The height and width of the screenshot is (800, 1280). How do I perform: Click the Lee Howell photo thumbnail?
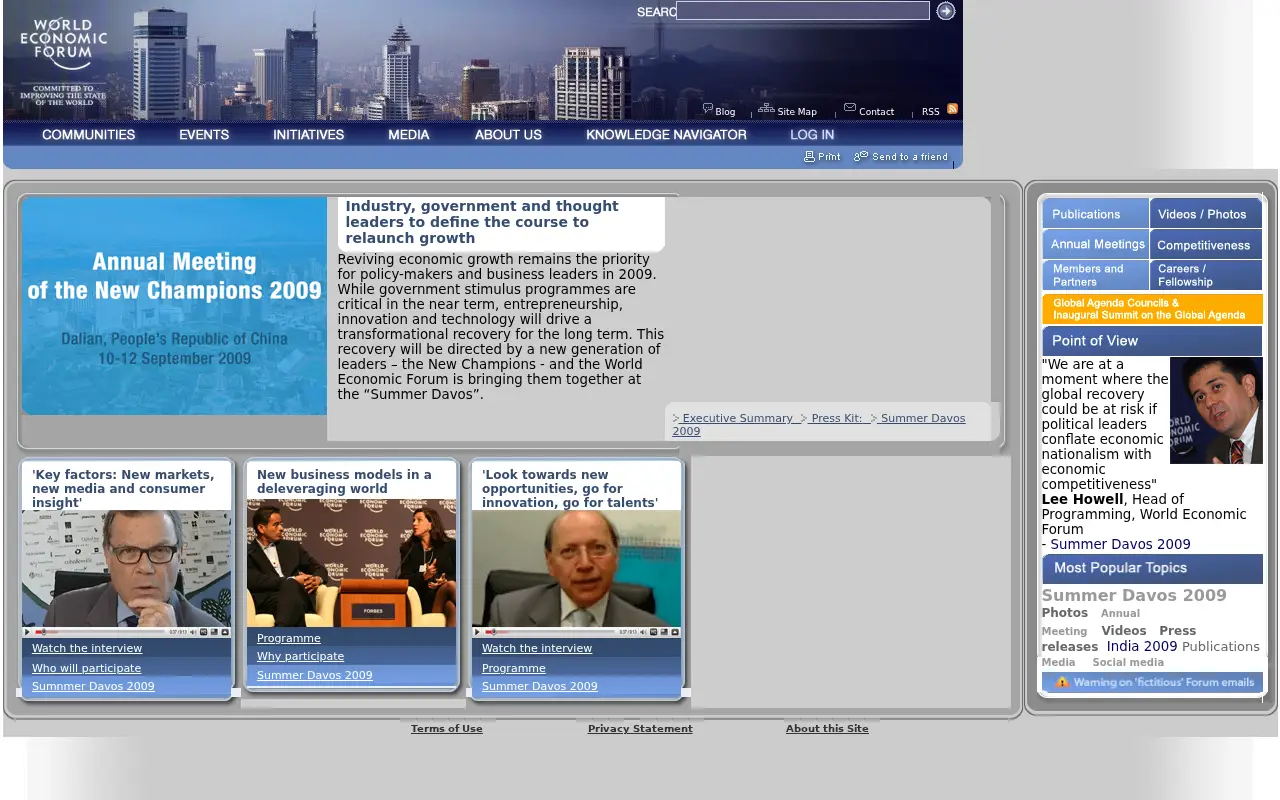coord(1216,410)
